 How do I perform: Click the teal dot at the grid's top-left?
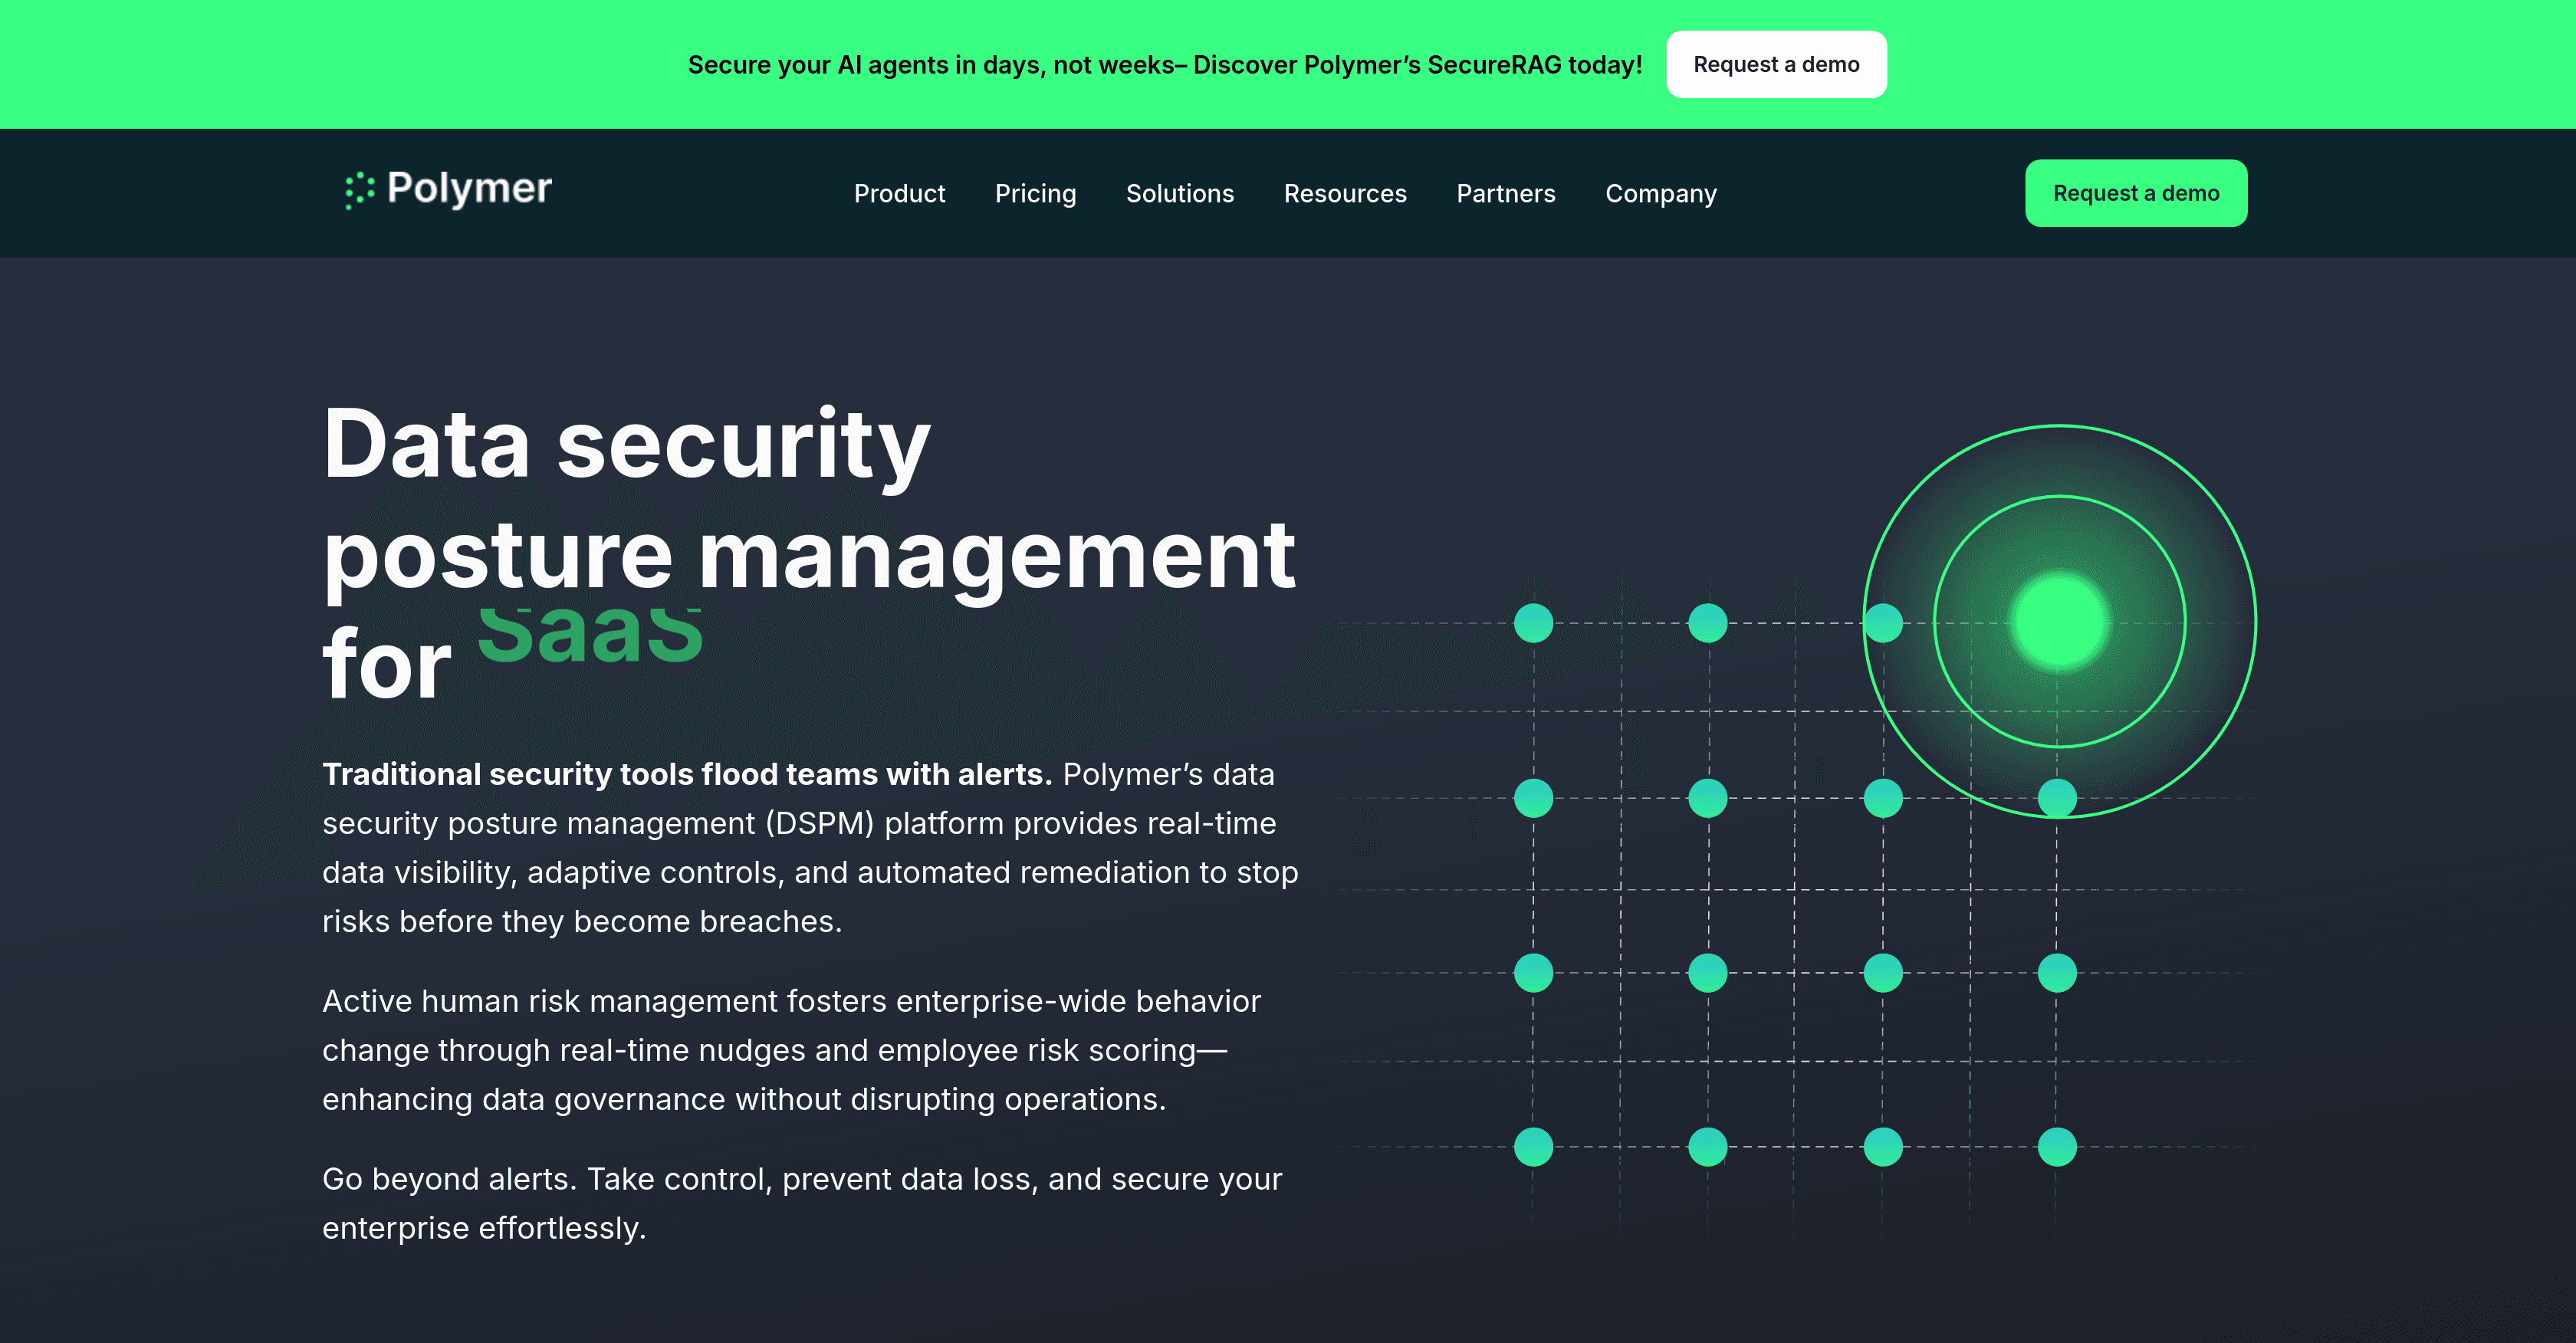(x=1533, y=622)
